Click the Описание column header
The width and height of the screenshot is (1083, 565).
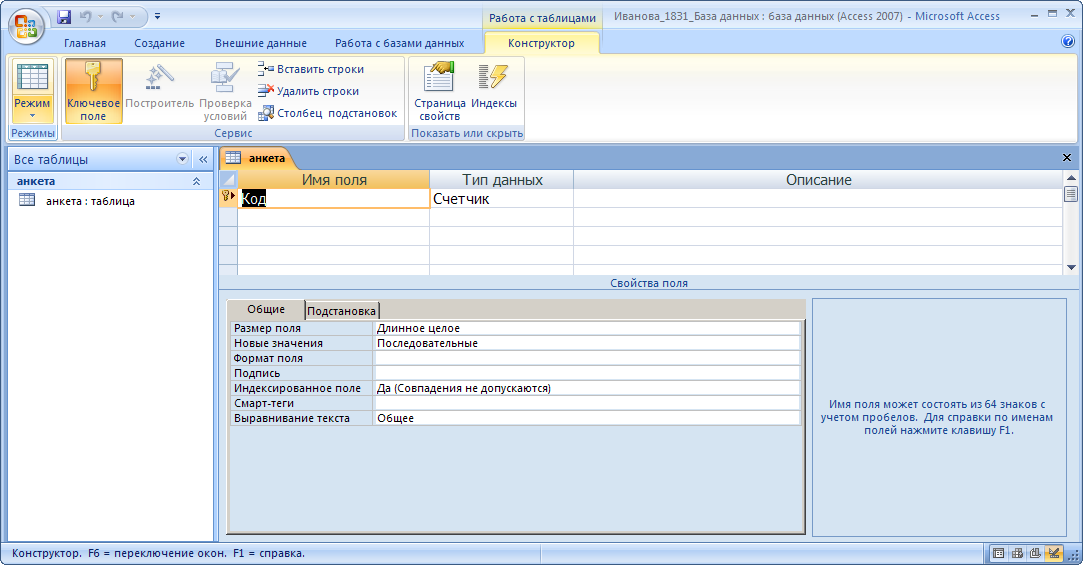(818, 180)
